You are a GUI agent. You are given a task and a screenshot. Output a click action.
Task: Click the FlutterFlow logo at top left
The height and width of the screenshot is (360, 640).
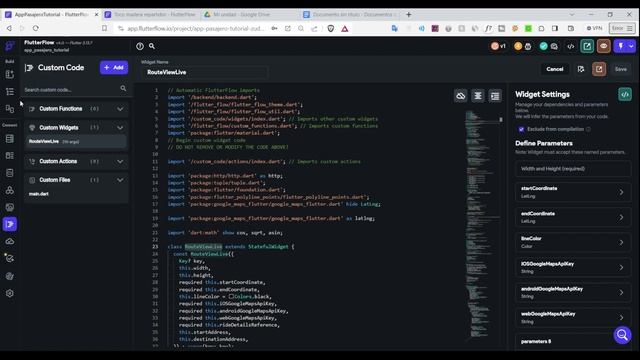(x=10, y=46)
